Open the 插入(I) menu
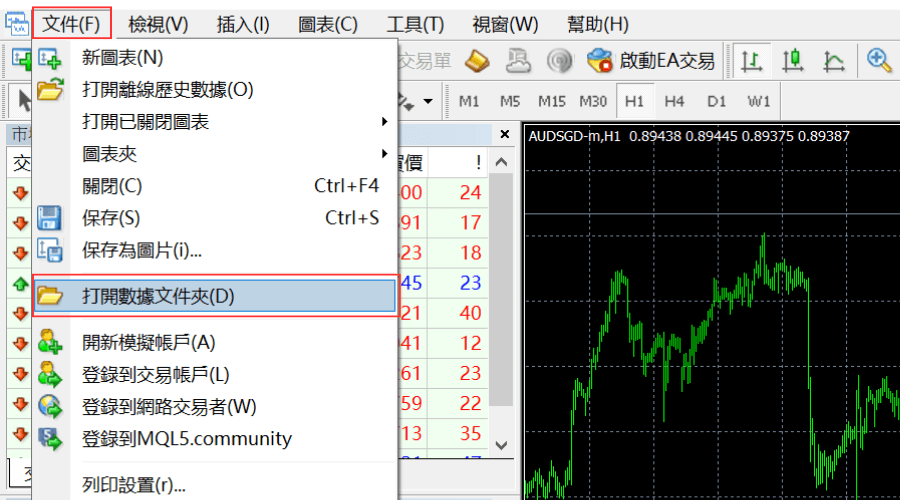 (x=243, y=24)
